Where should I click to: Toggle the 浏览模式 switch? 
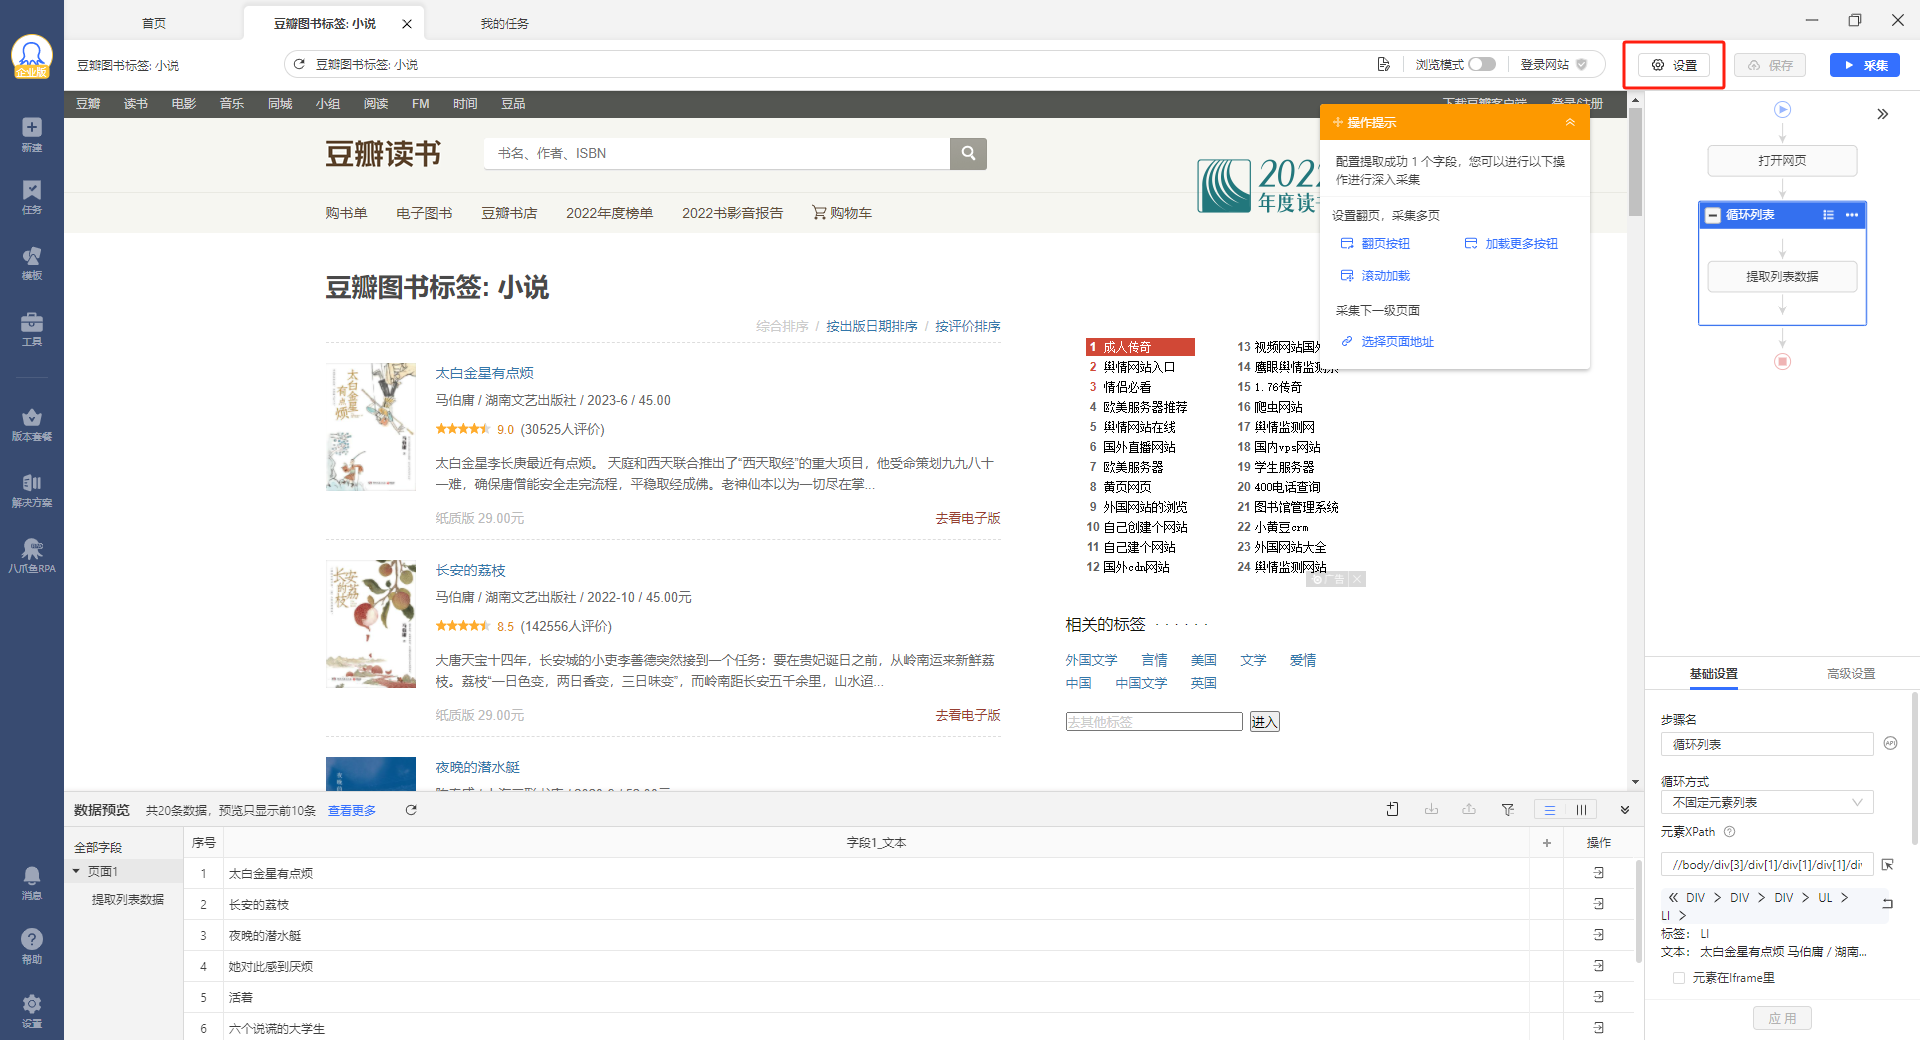pos(1482,64)
